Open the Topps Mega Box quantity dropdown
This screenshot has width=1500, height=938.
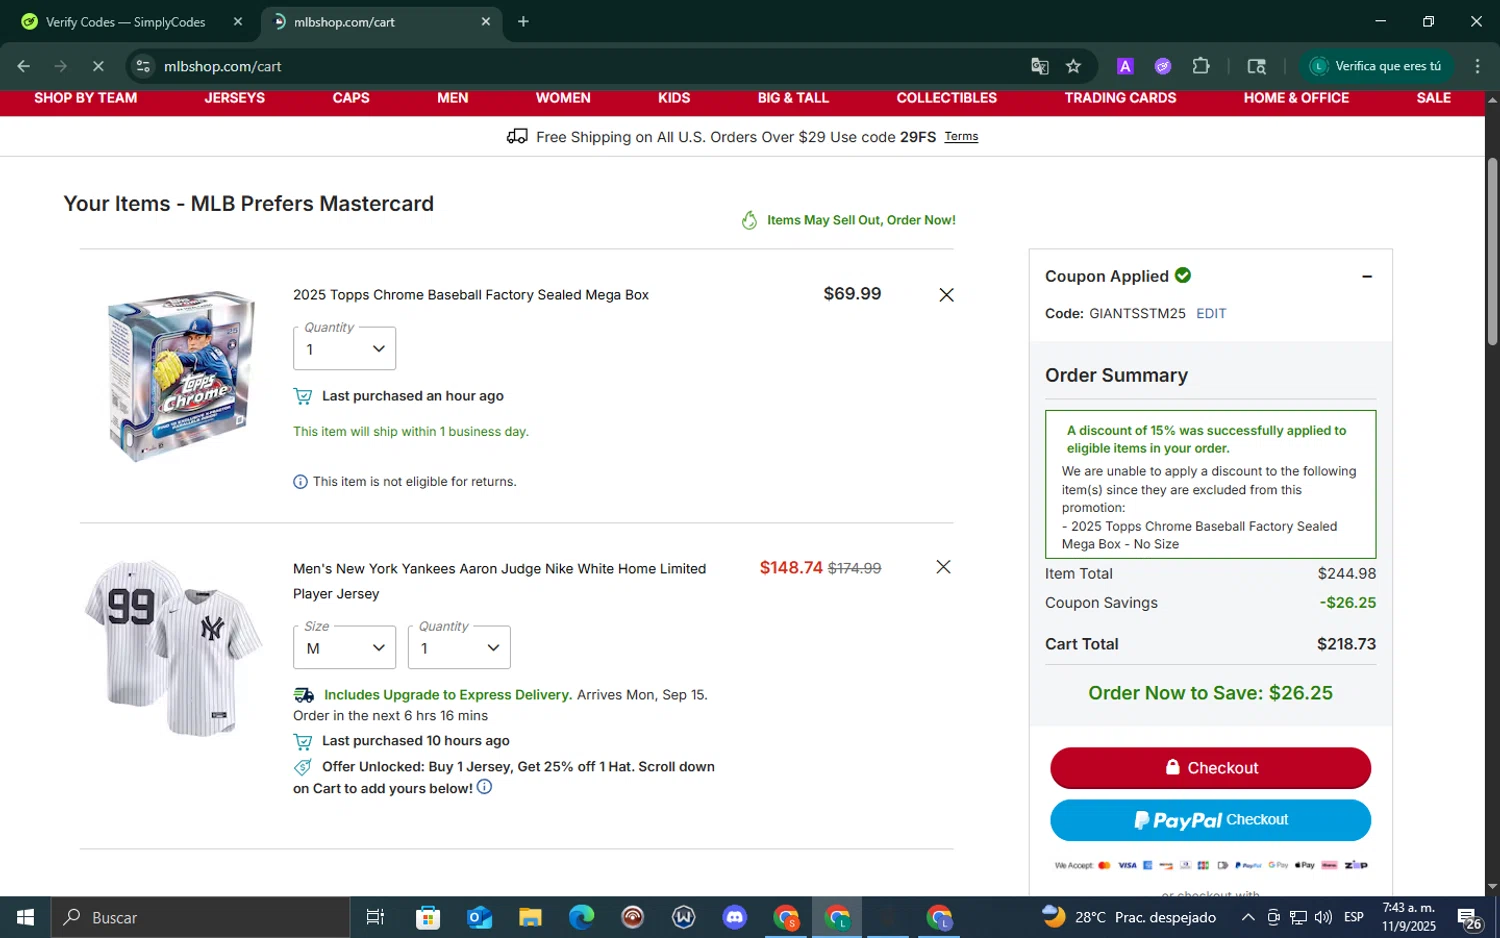pyautogui.click(x=344, y=348)
